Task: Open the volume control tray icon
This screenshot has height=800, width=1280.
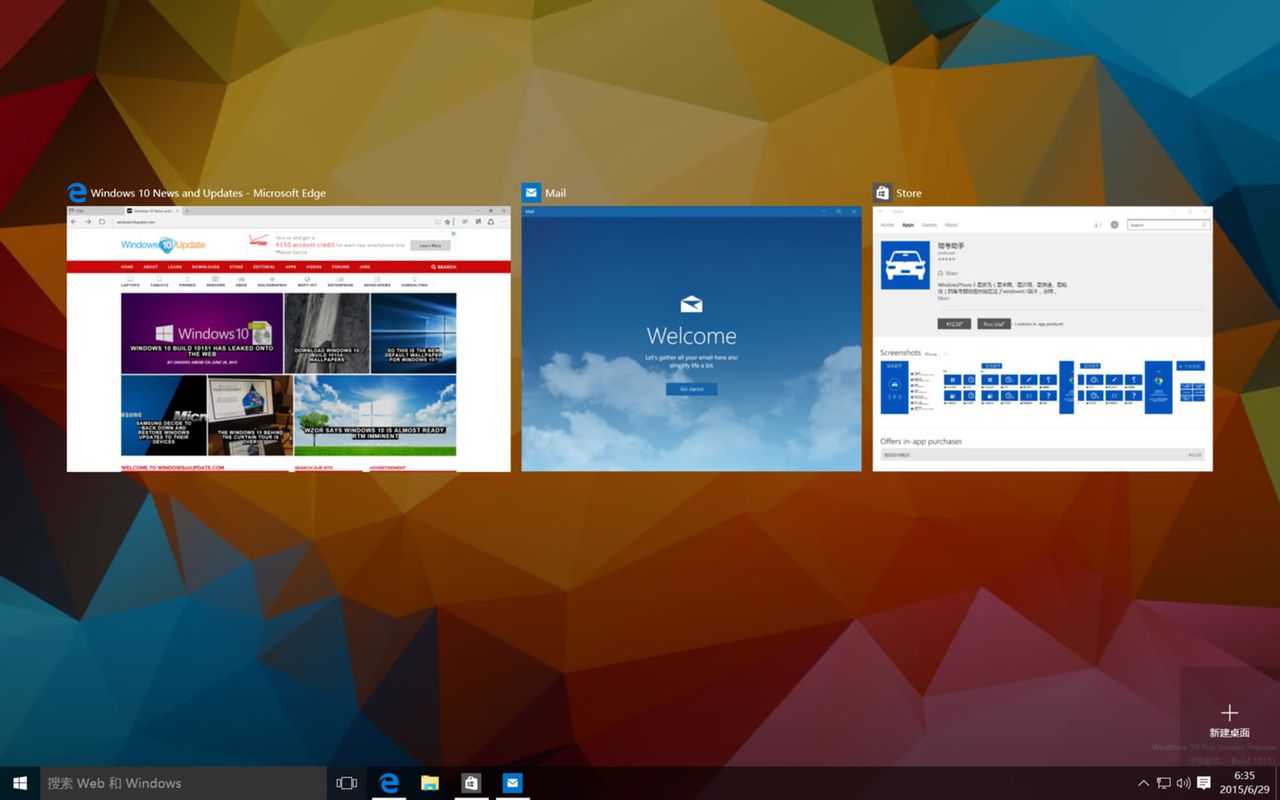Action: (1184, 783)
